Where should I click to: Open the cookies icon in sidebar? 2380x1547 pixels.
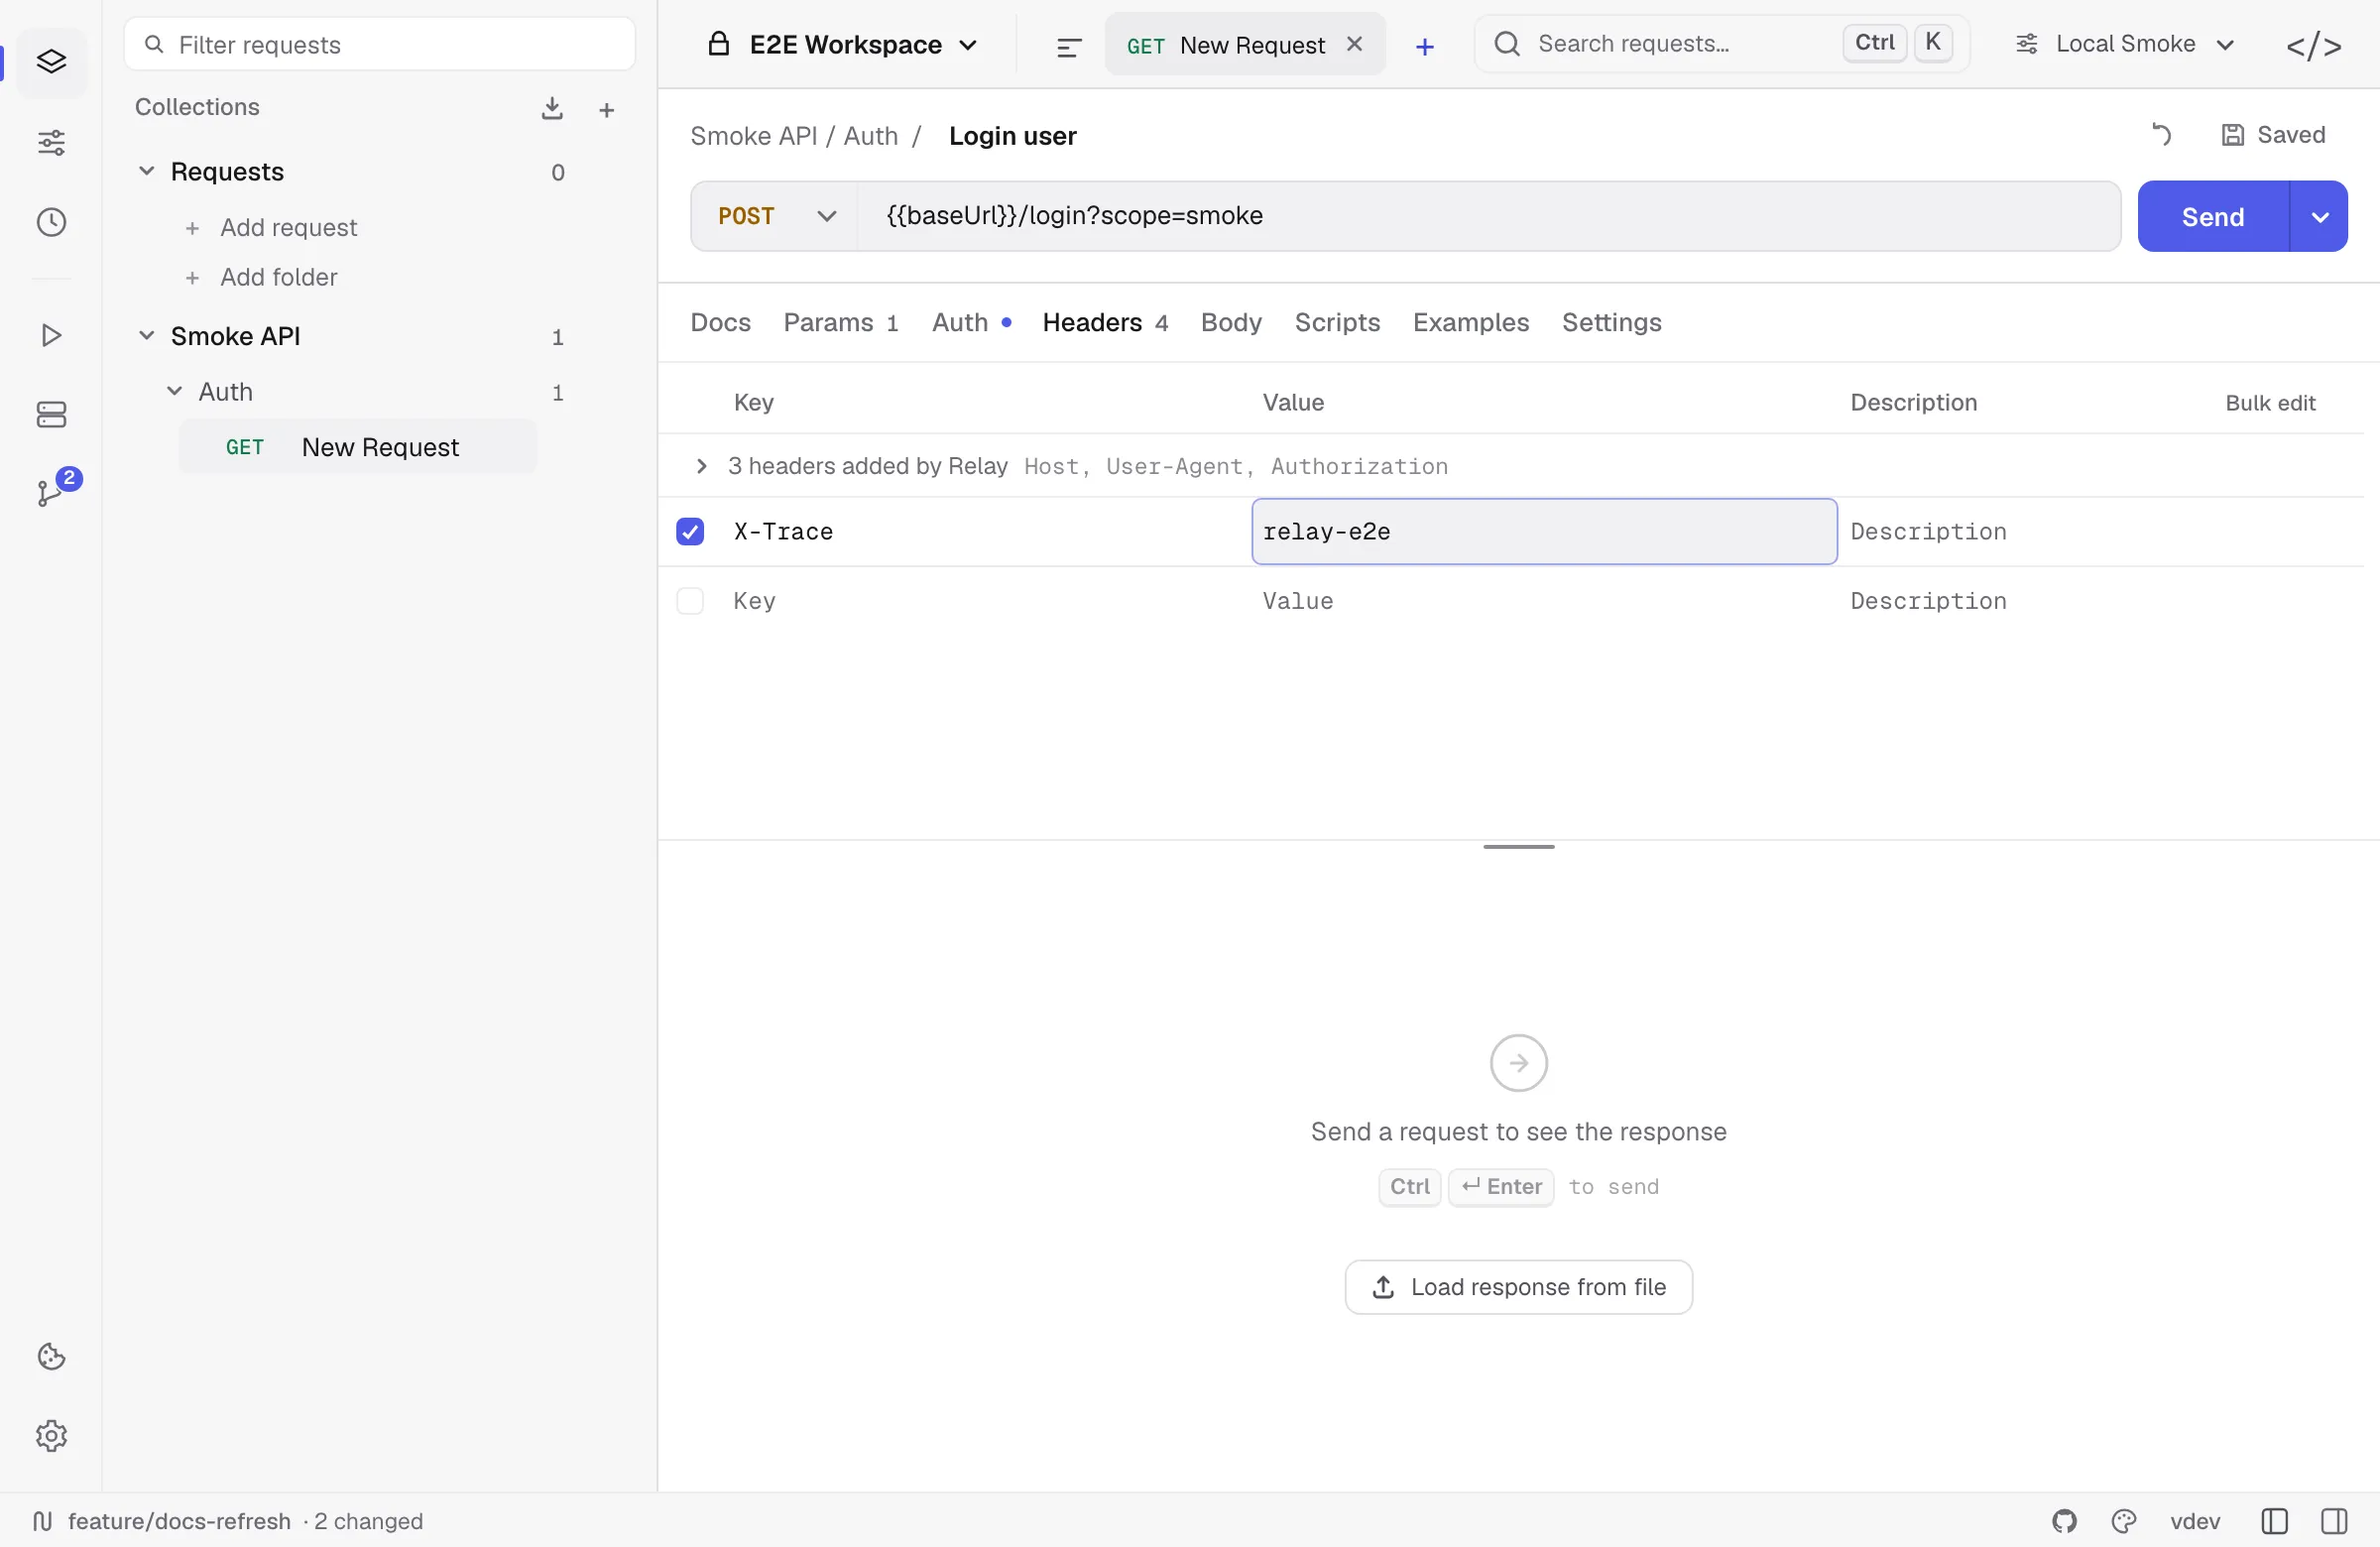click(51, 1357)
